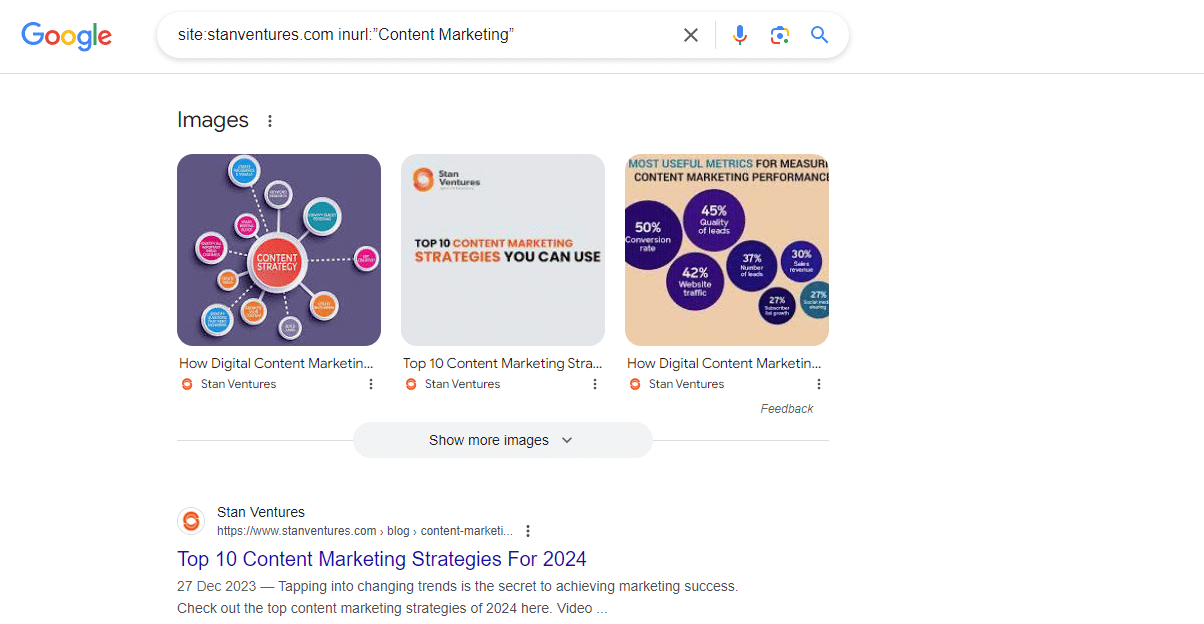Screen dimensions: 1204x624
Task: Open the metrics percentages bubble chart thumbnail
Action: tap(727, 250)
